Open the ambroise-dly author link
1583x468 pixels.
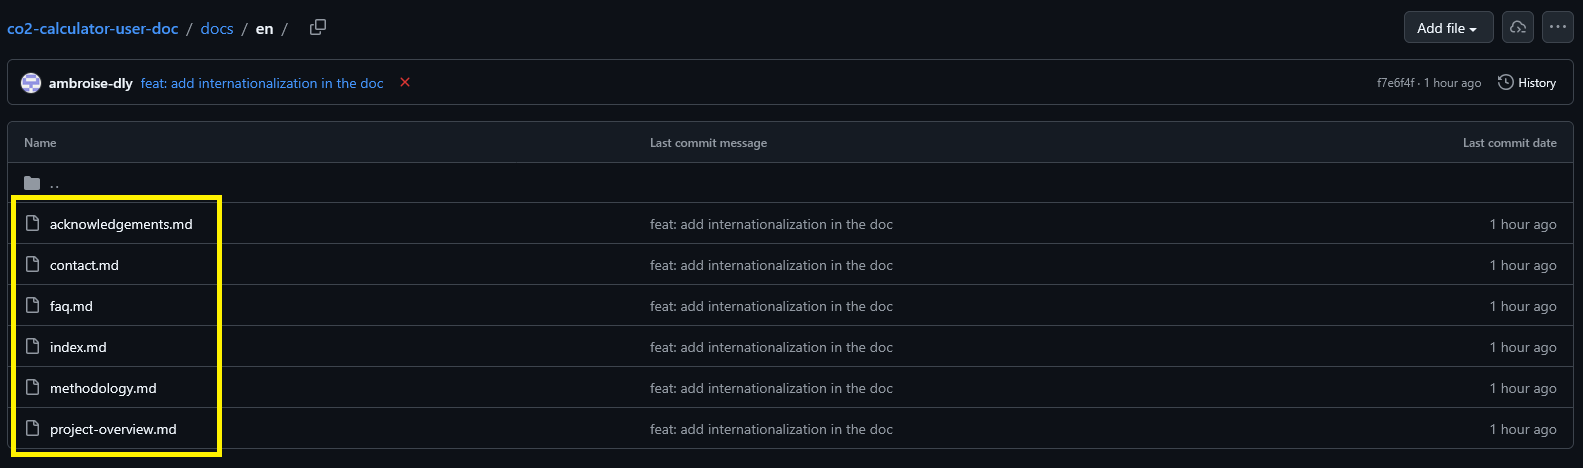pos(91,83)
